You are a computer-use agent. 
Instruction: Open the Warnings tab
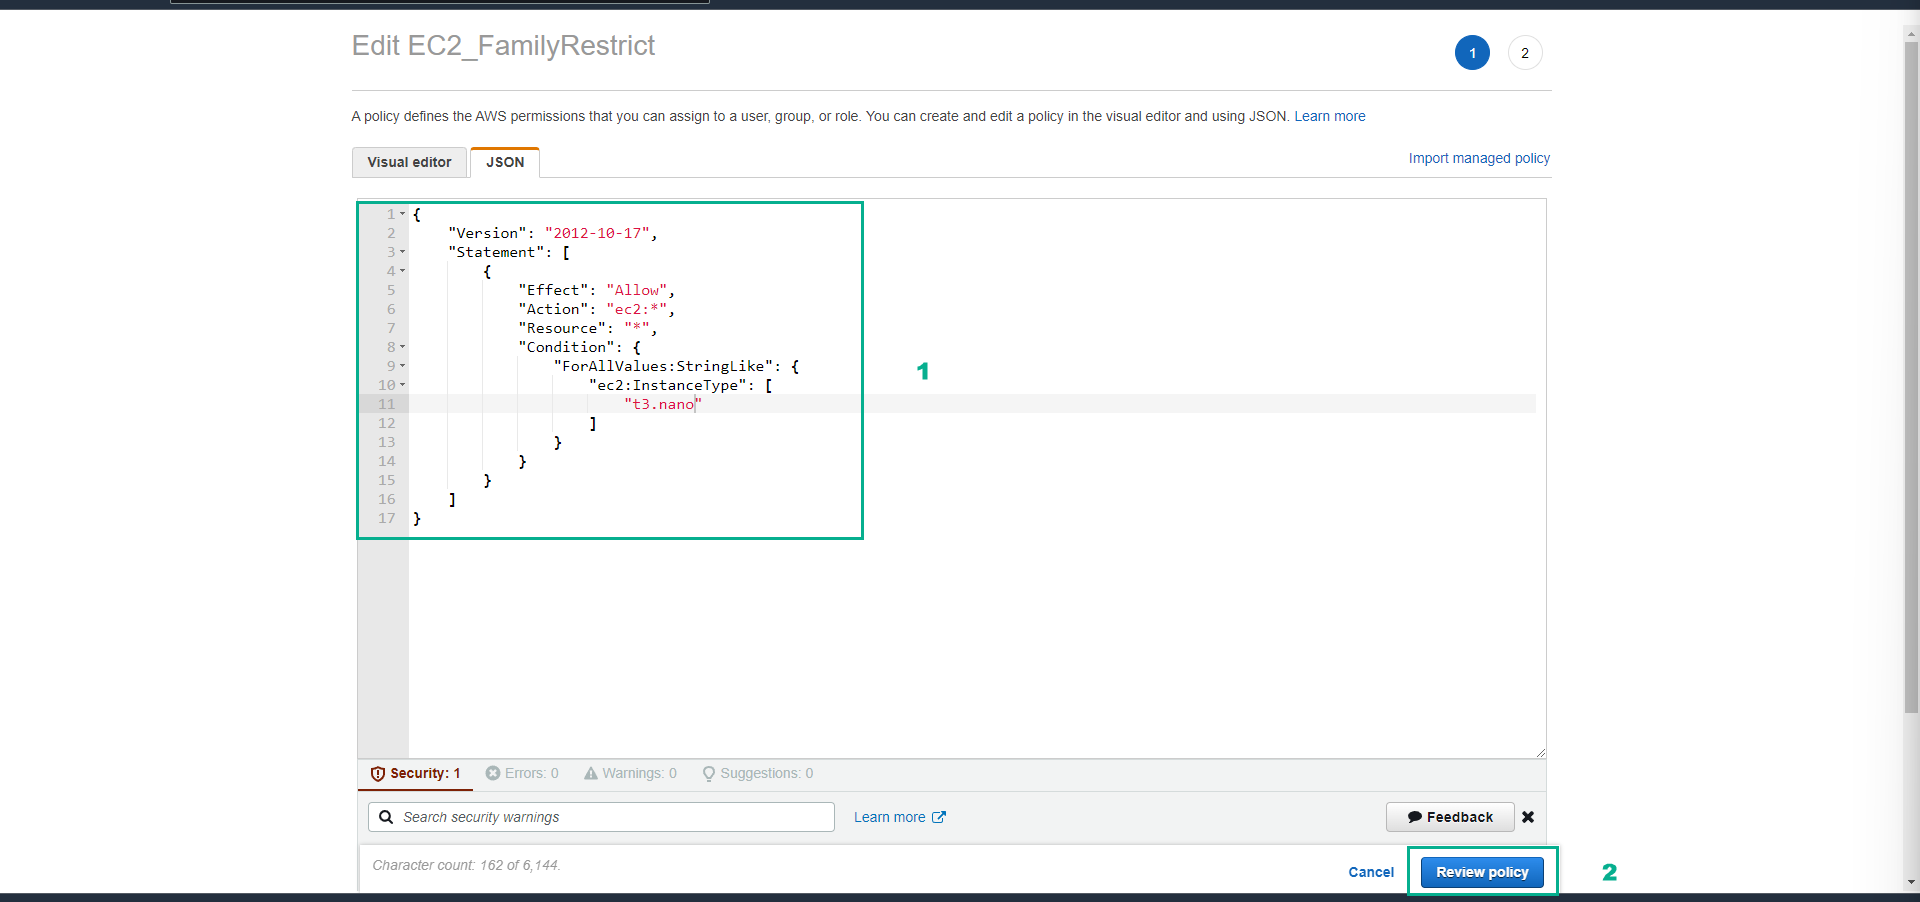[630, 773]
